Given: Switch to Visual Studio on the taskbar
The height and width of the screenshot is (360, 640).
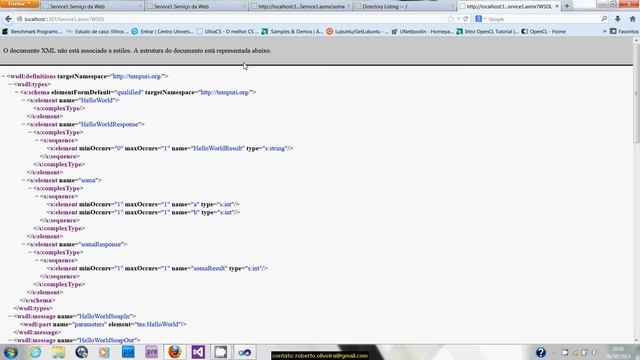Looking at the screenshot, I should (198, 352).
